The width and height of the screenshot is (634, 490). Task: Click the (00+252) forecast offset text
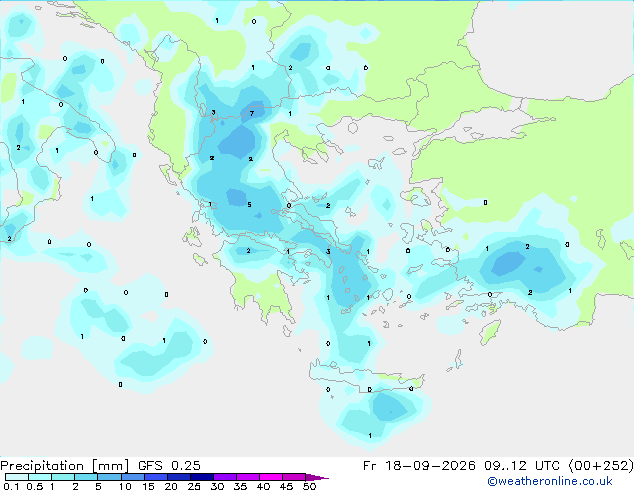[x=600, y=466]
